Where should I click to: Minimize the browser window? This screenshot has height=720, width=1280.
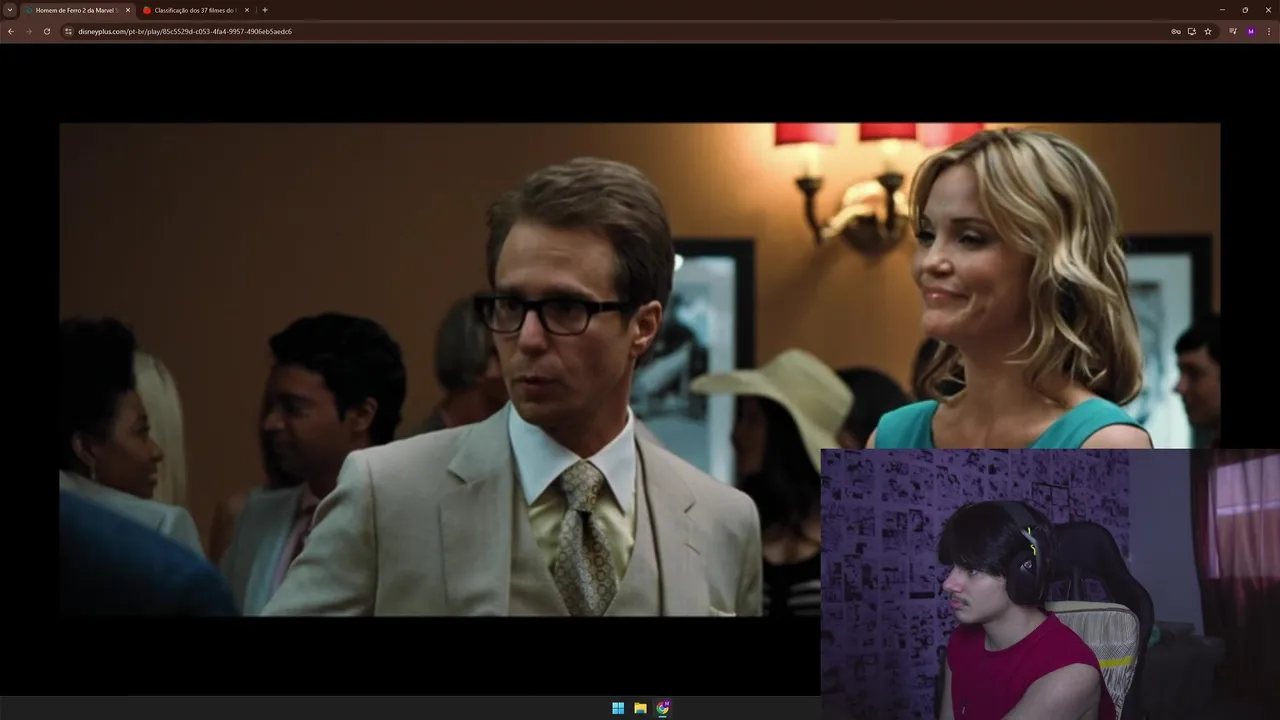pyautogui.click(x=1222, y=10)
